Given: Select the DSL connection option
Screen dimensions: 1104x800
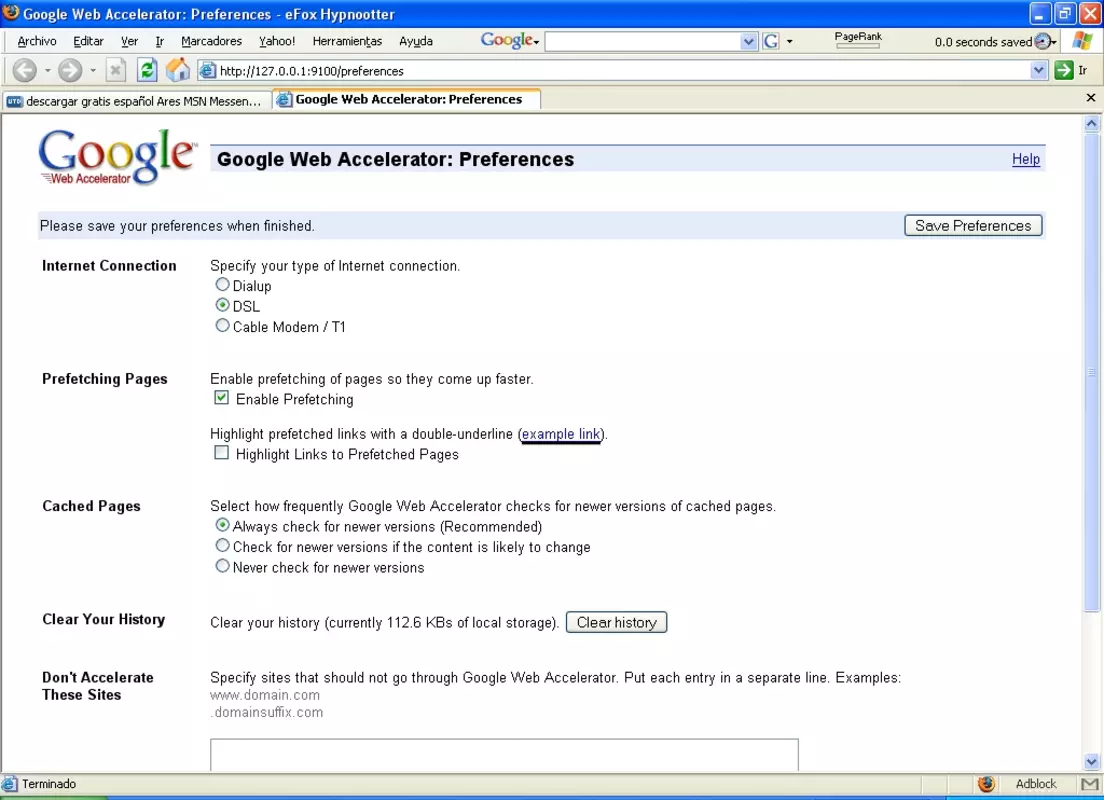Looking at the screenshot, I should click(222, 305).
